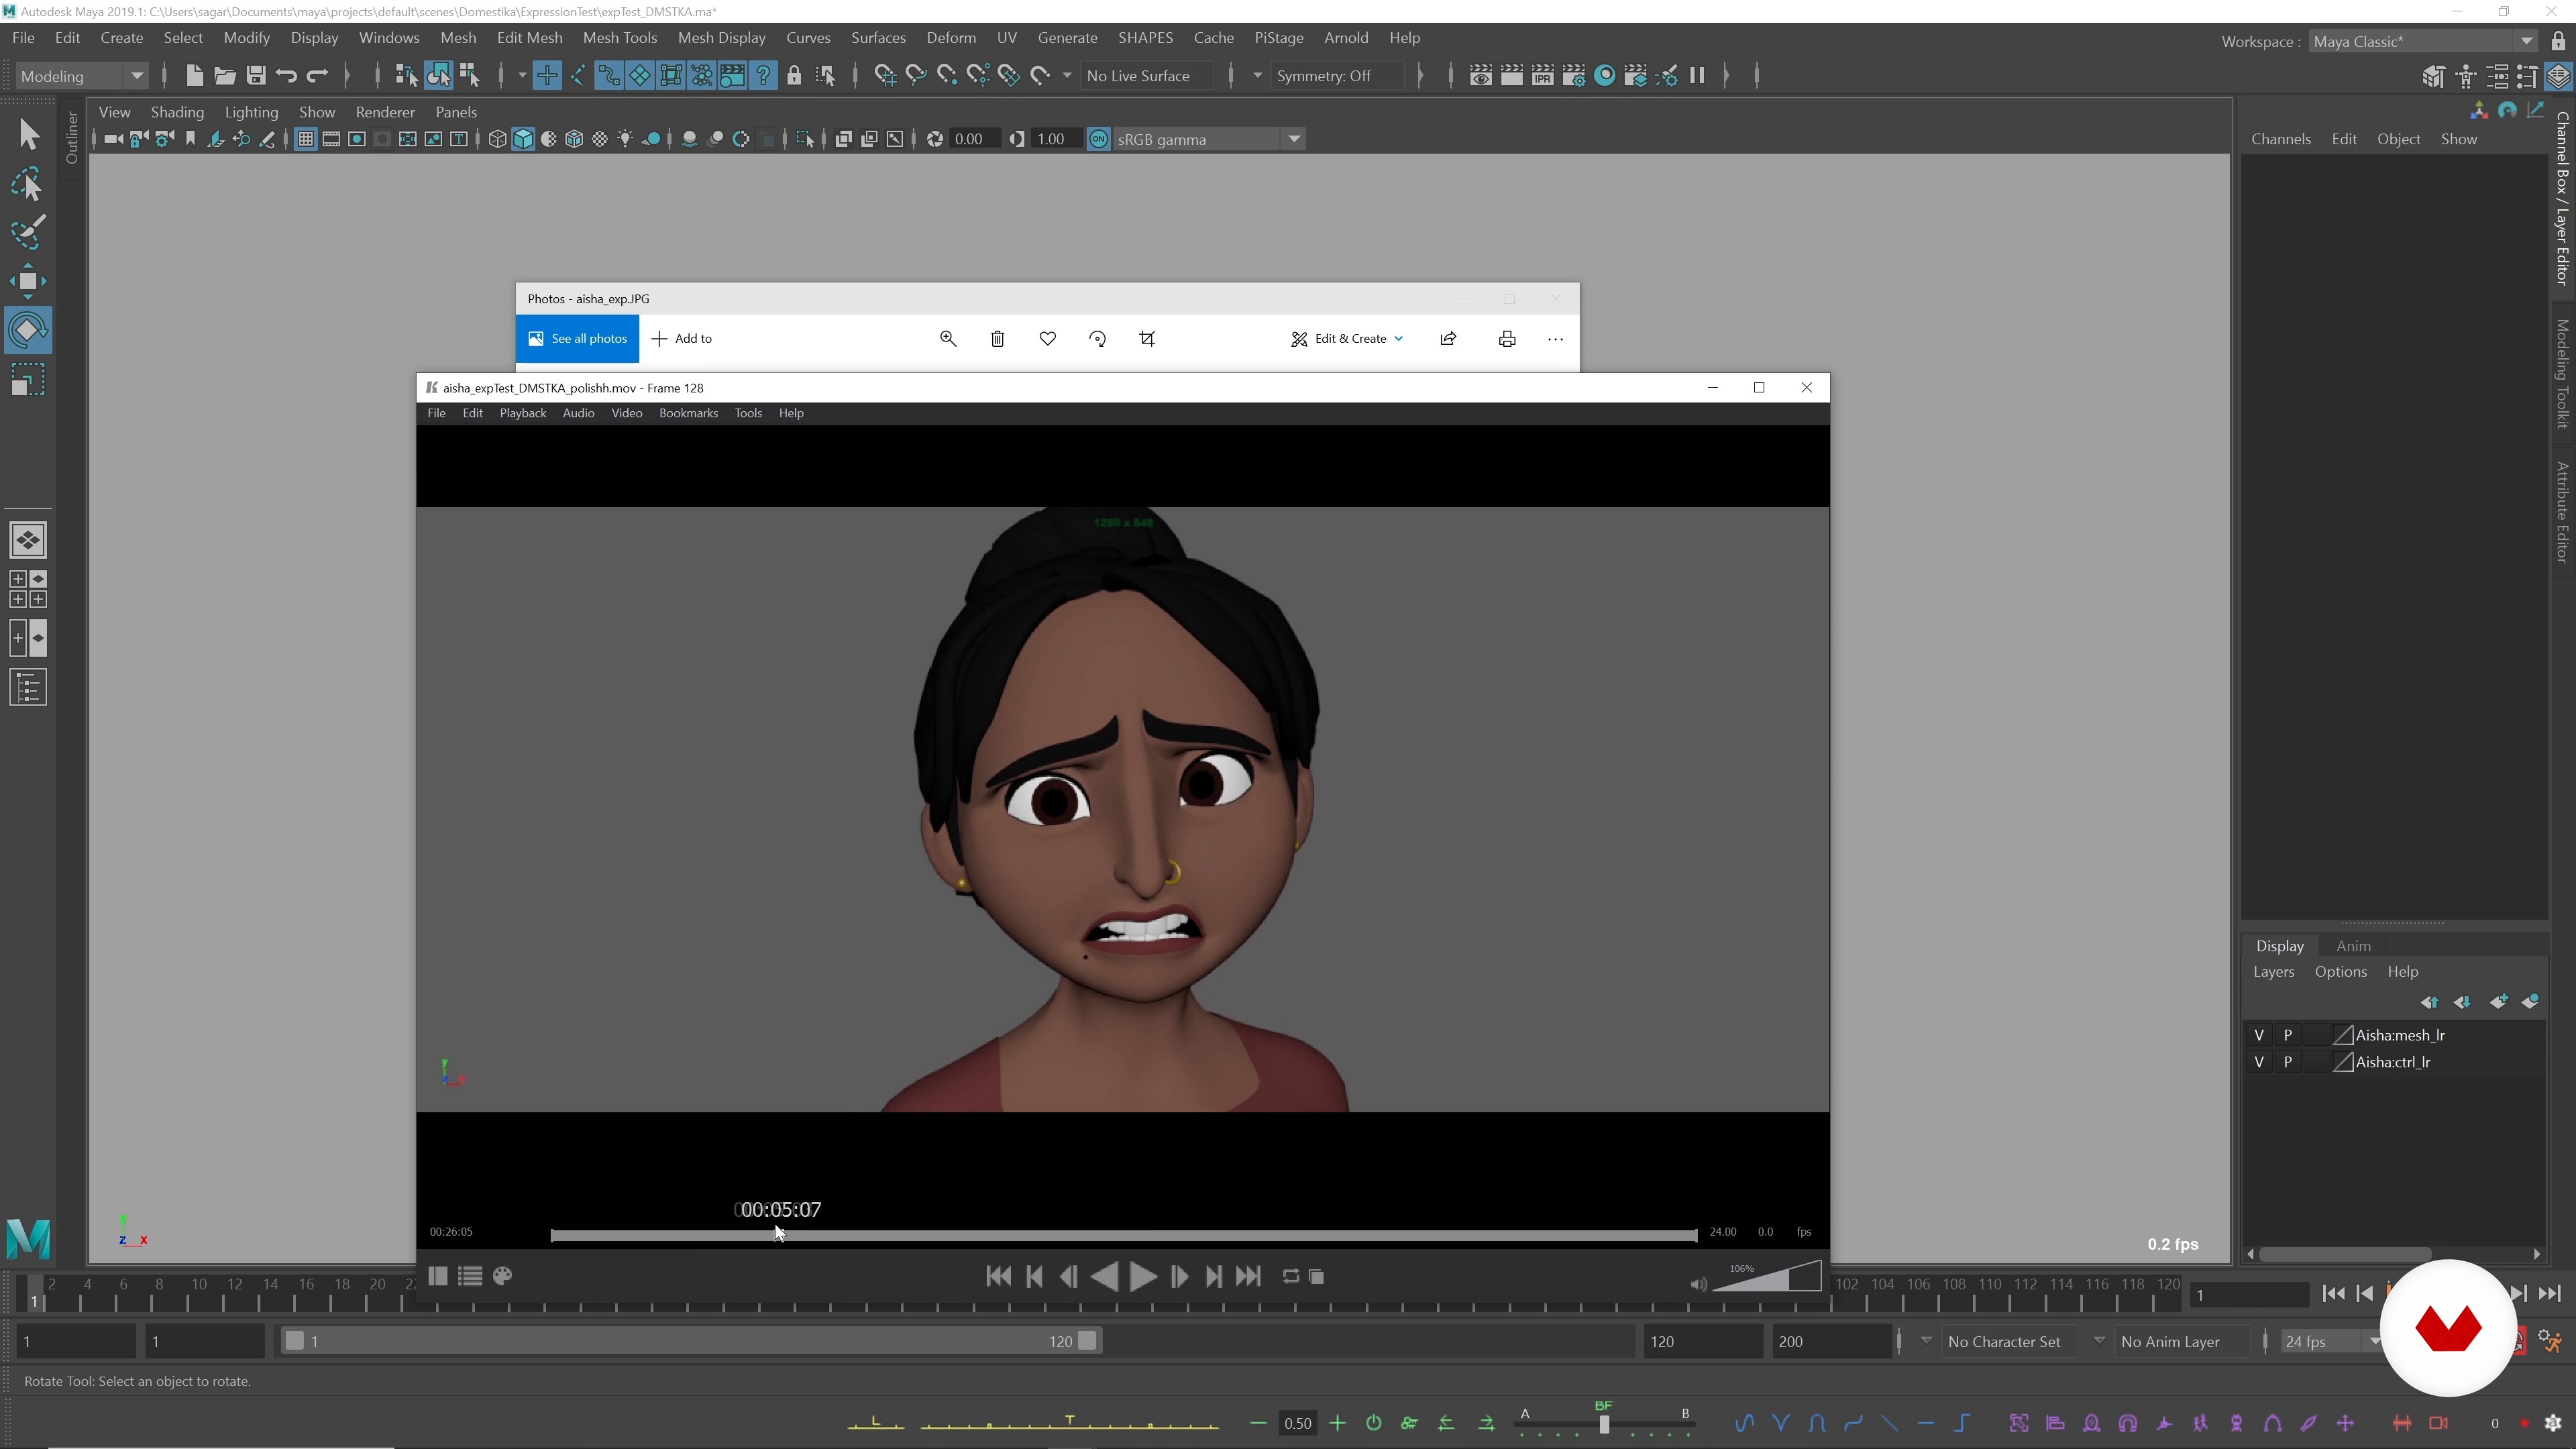Image resolution: width=2576 pixels, height=1449 pixels.
Task: Toggle the color management ON button
Action: [x=1098, y=139]
